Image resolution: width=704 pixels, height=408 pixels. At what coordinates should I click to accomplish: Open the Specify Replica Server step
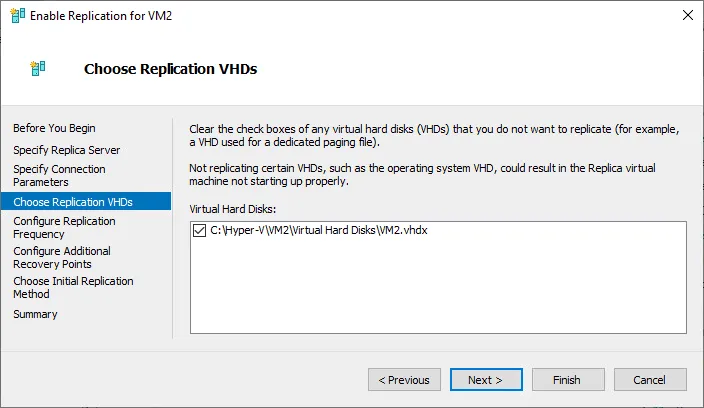coord(66,150)
